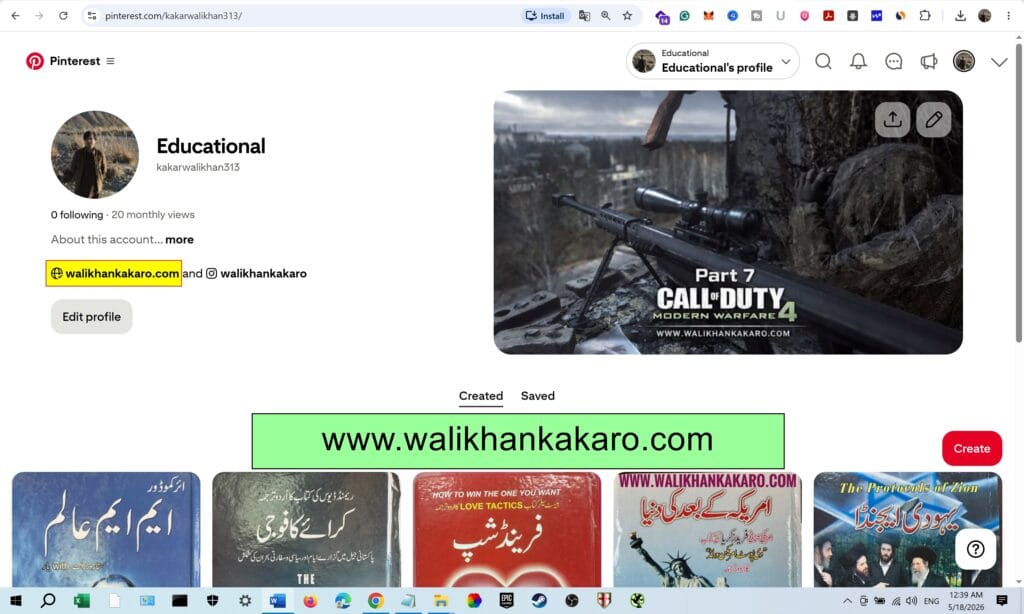The height and width of the screenshot is (614, 1024).
Task: Click the Chrome profile avatar
Action: click(985, 16)
